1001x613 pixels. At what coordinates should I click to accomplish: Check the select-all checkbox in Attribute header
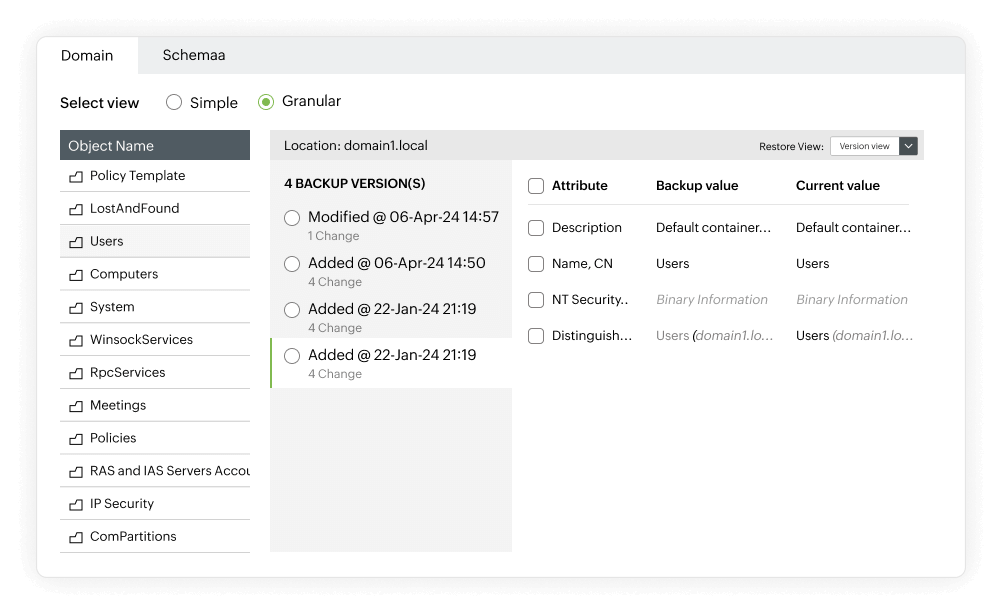pos(535,185)
